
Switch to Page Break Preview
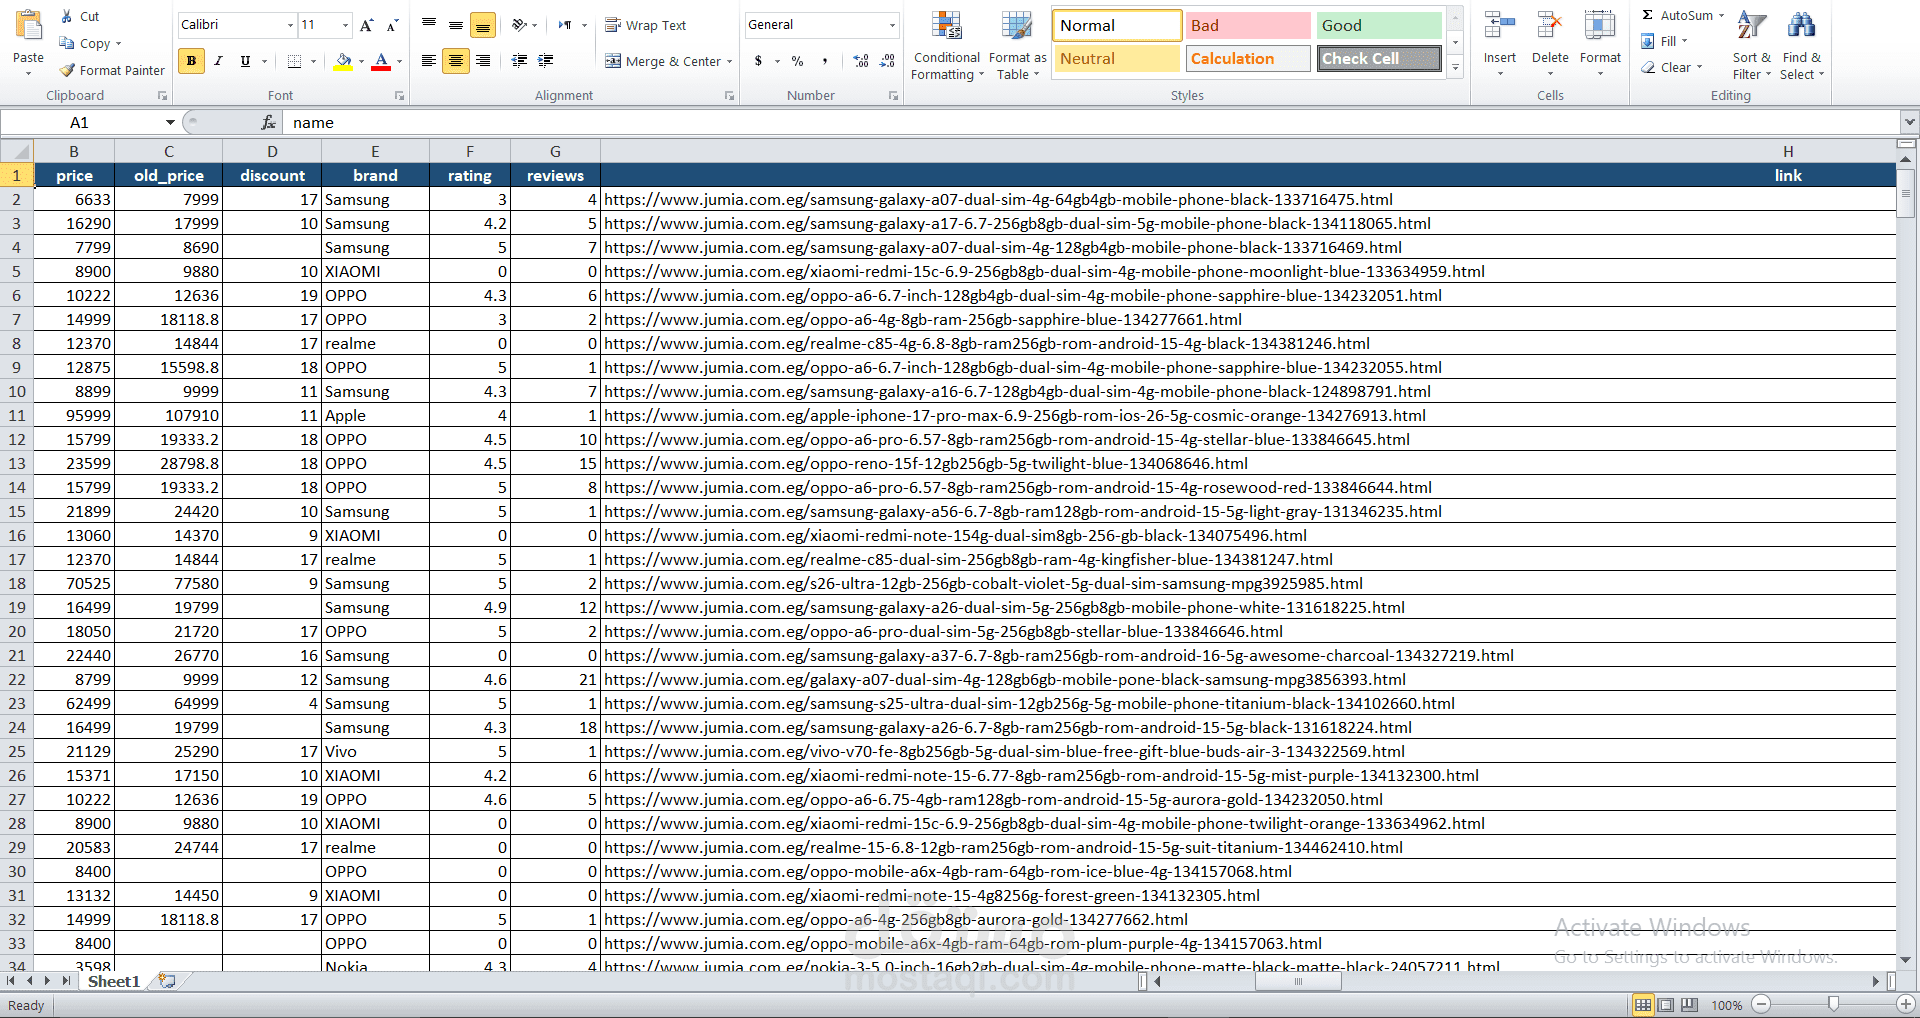pos(1689,1005)
